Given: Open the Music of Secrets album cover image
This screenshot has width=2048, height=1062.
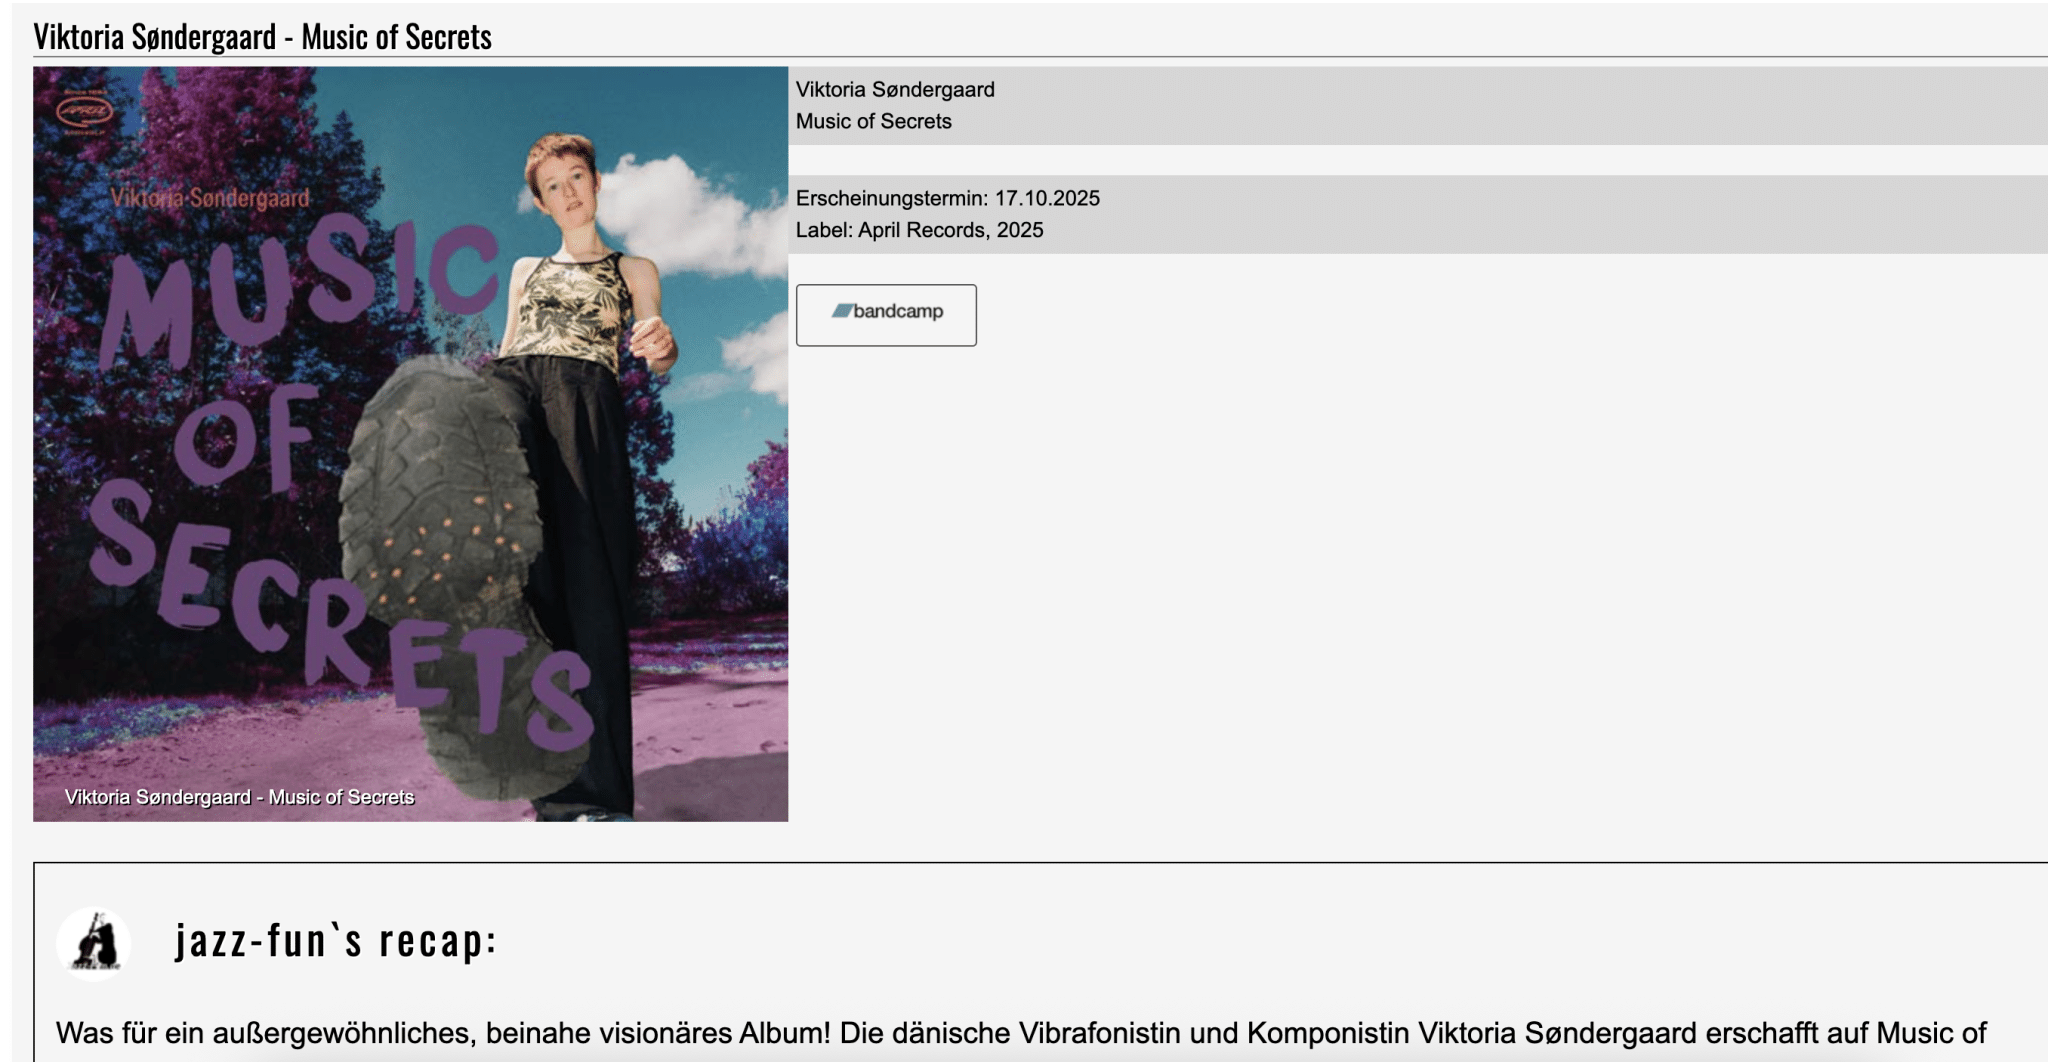Looking at the screenshot, I should click(x=410, y=444).
